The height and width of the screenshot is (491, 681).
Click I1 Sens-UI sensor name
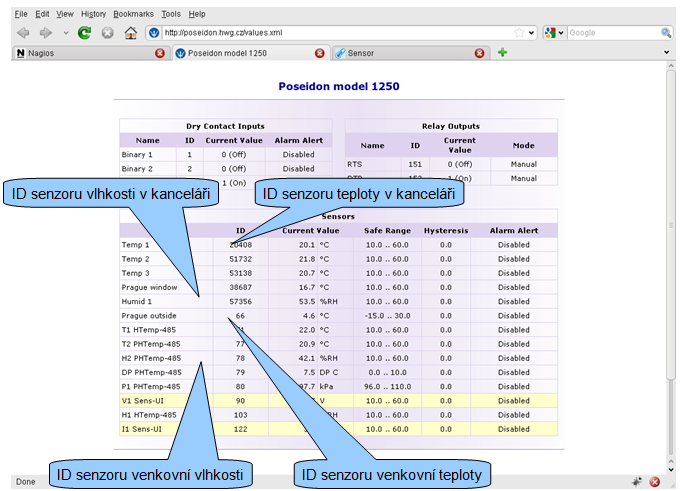pyautogui.click(x=142, y=429)
